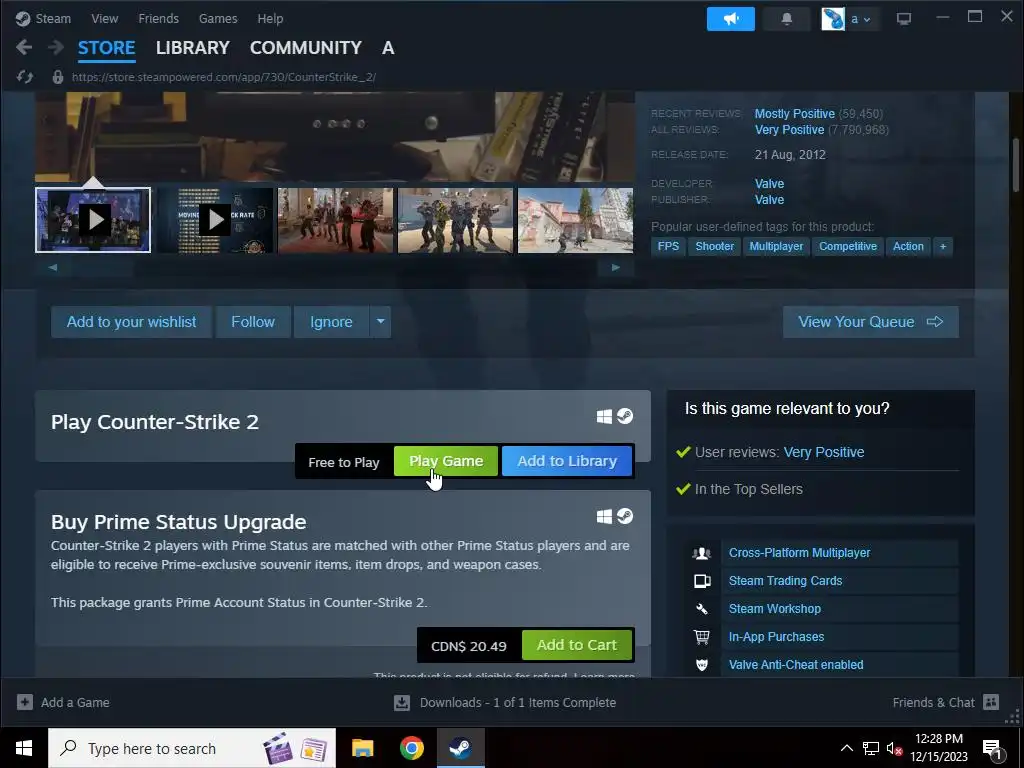Screen dimensions: 1024x768
Task: Follow Counter-Strike 2
Action: [x=253, y=322]
